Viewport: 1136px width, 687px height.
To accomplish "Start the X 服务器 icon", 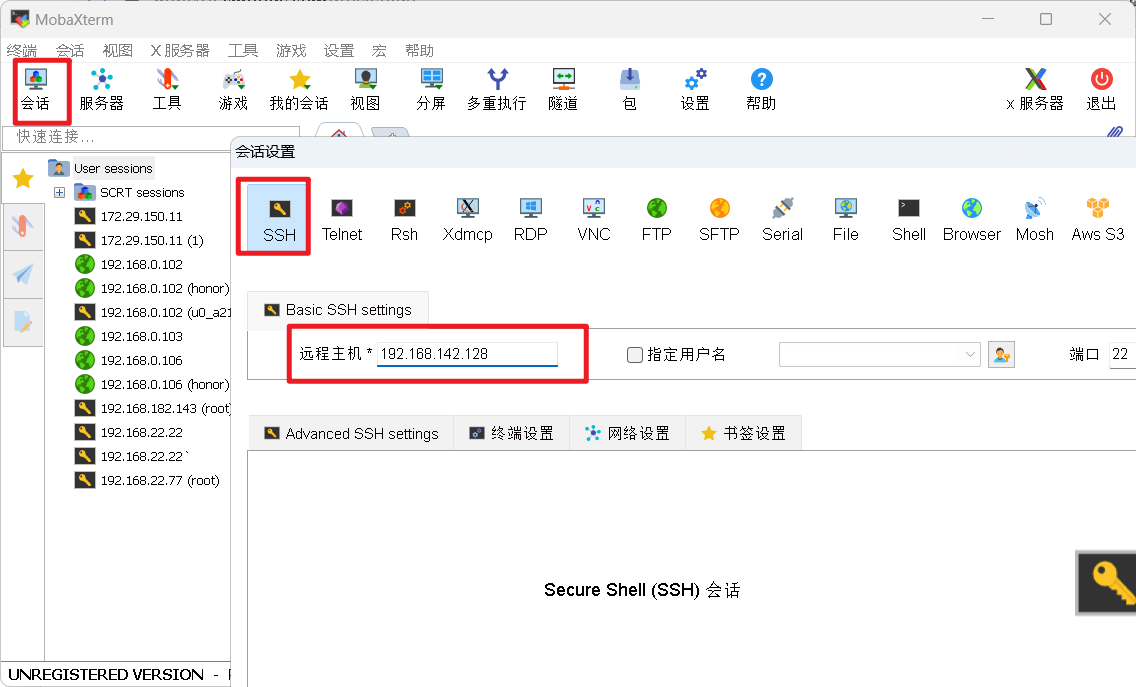I will 1035,91.
